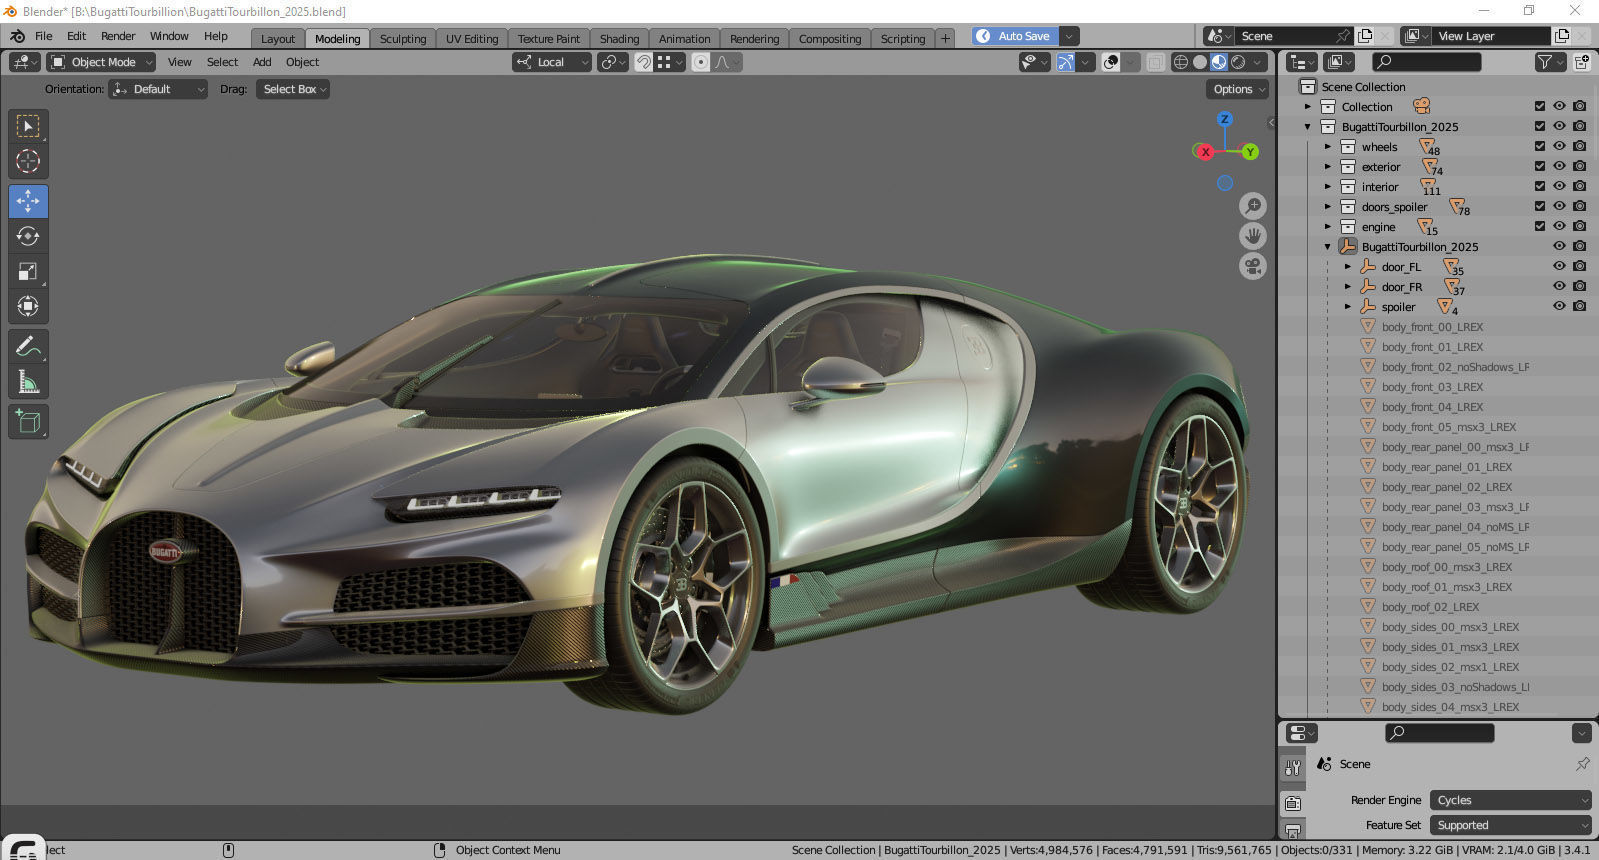Image resolution: width=1599 pixels, height=860 pixels.
Task: Switch to wireframe viewport shading
Action: click(x=1181, y=62)
